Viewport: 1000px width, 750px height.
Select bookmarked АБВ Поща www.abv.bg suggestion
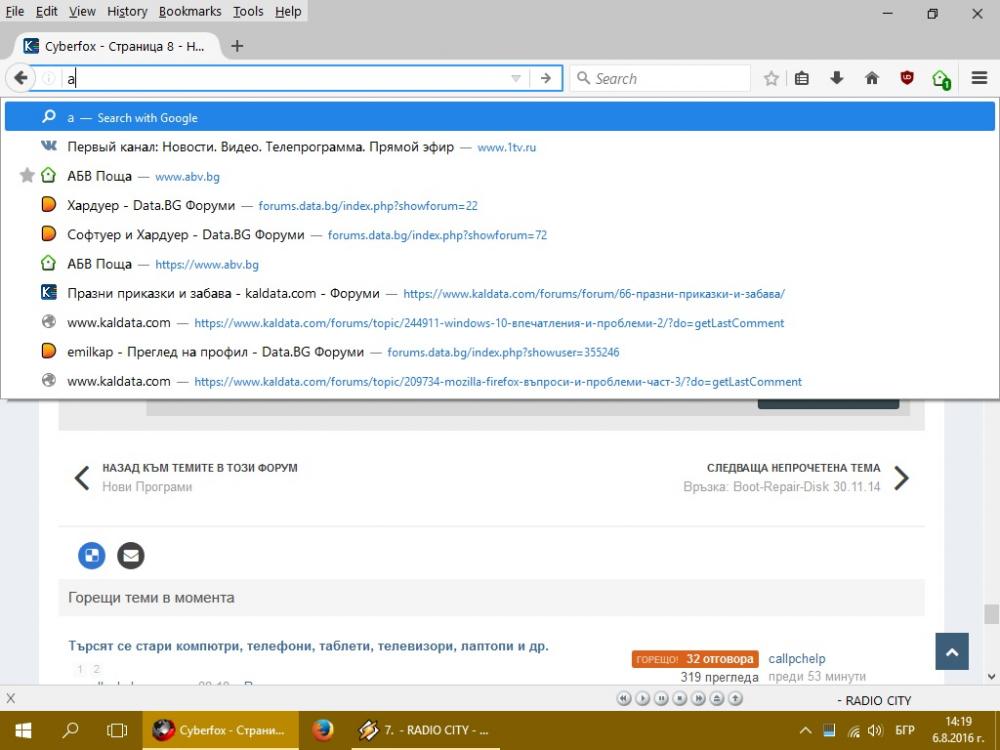500,176
